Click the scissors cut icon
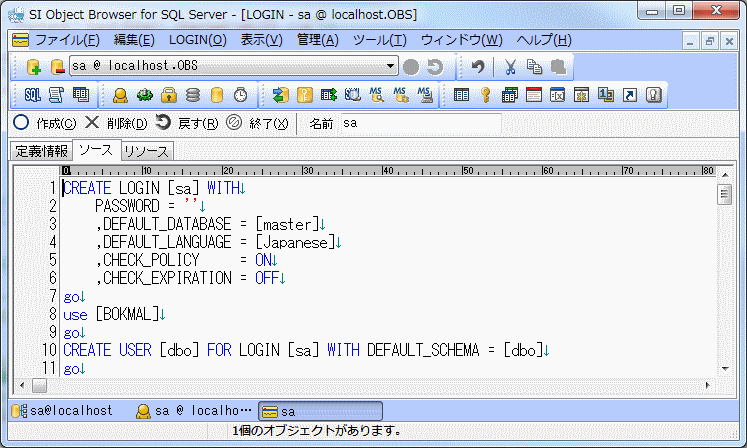 pos(510,67)
